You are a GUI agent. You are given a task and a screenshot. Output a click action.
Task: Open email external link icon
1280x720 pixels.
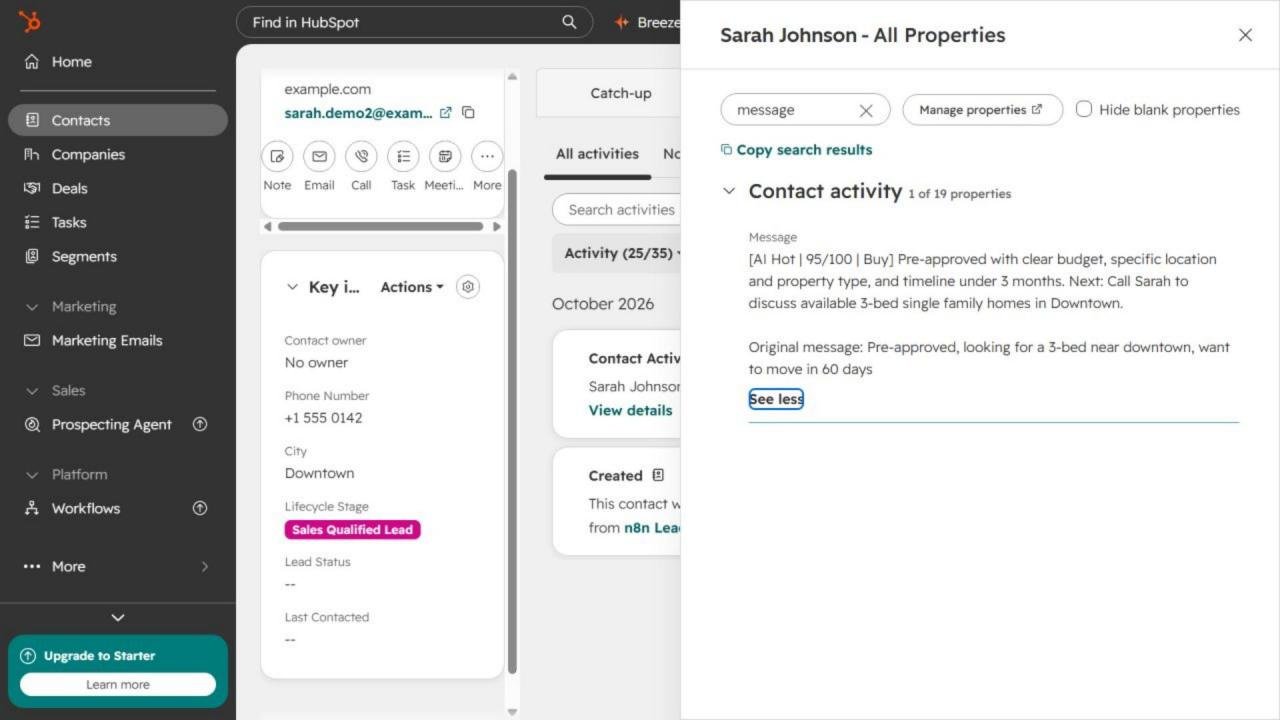[446, 113]
